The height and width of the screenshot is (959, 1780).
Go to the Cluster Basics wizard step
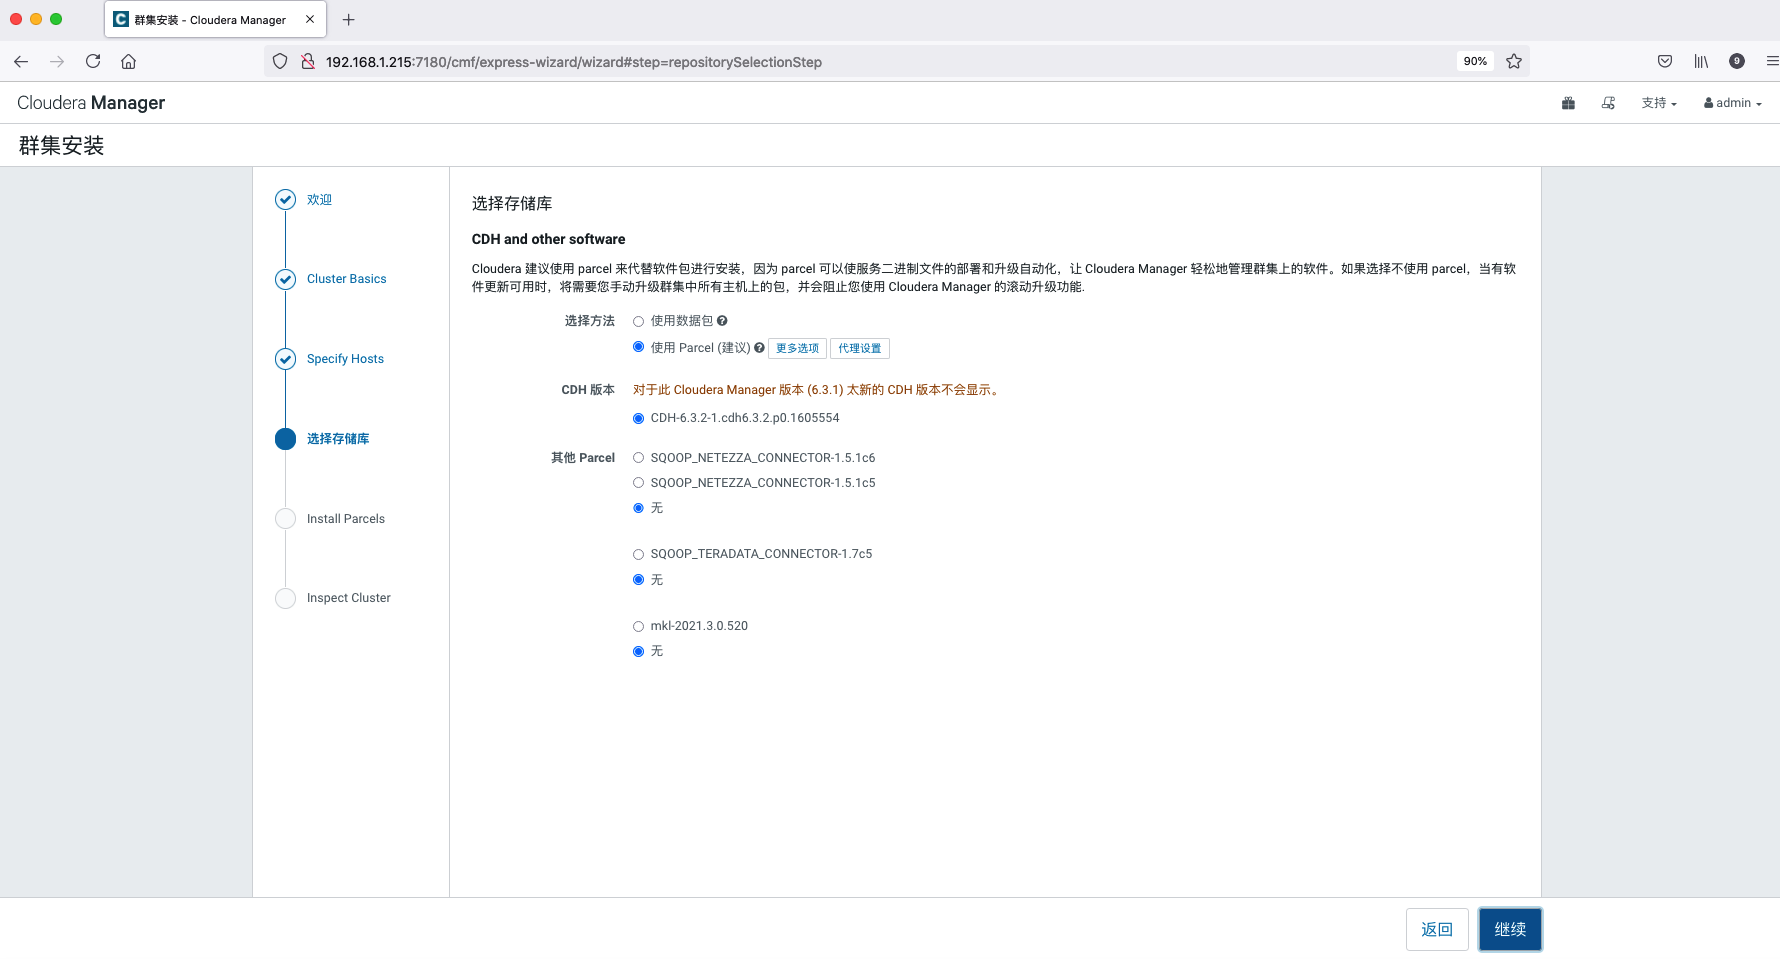[346, 279]
